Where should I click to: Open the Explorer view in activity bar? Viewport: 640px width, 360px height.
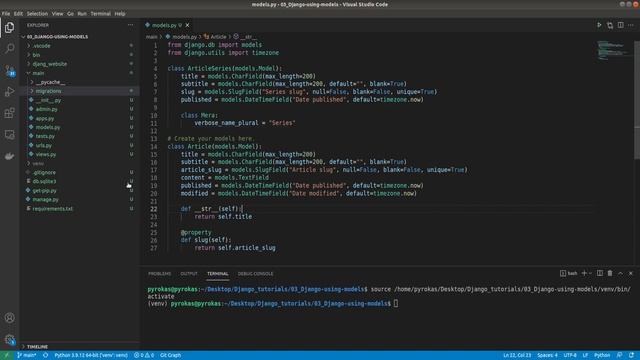click(x=9, y=27)
